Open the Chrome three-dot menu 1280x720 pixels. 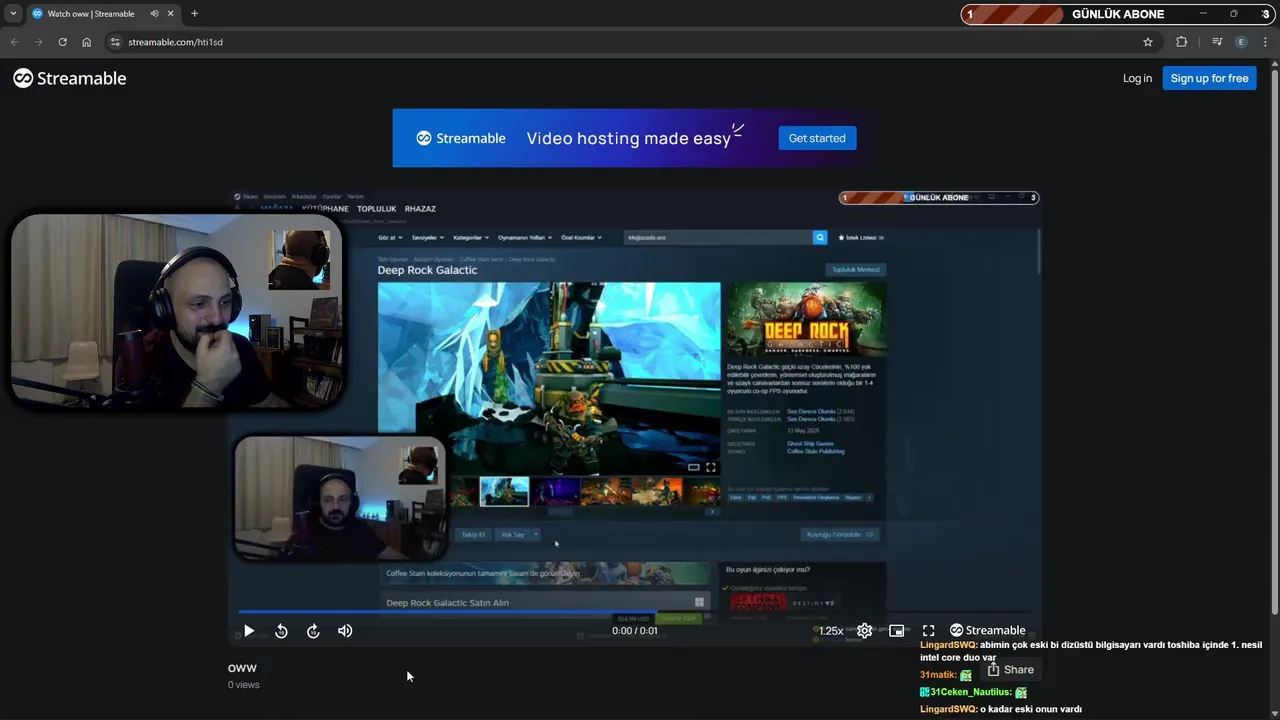(x=1265, y=42)
